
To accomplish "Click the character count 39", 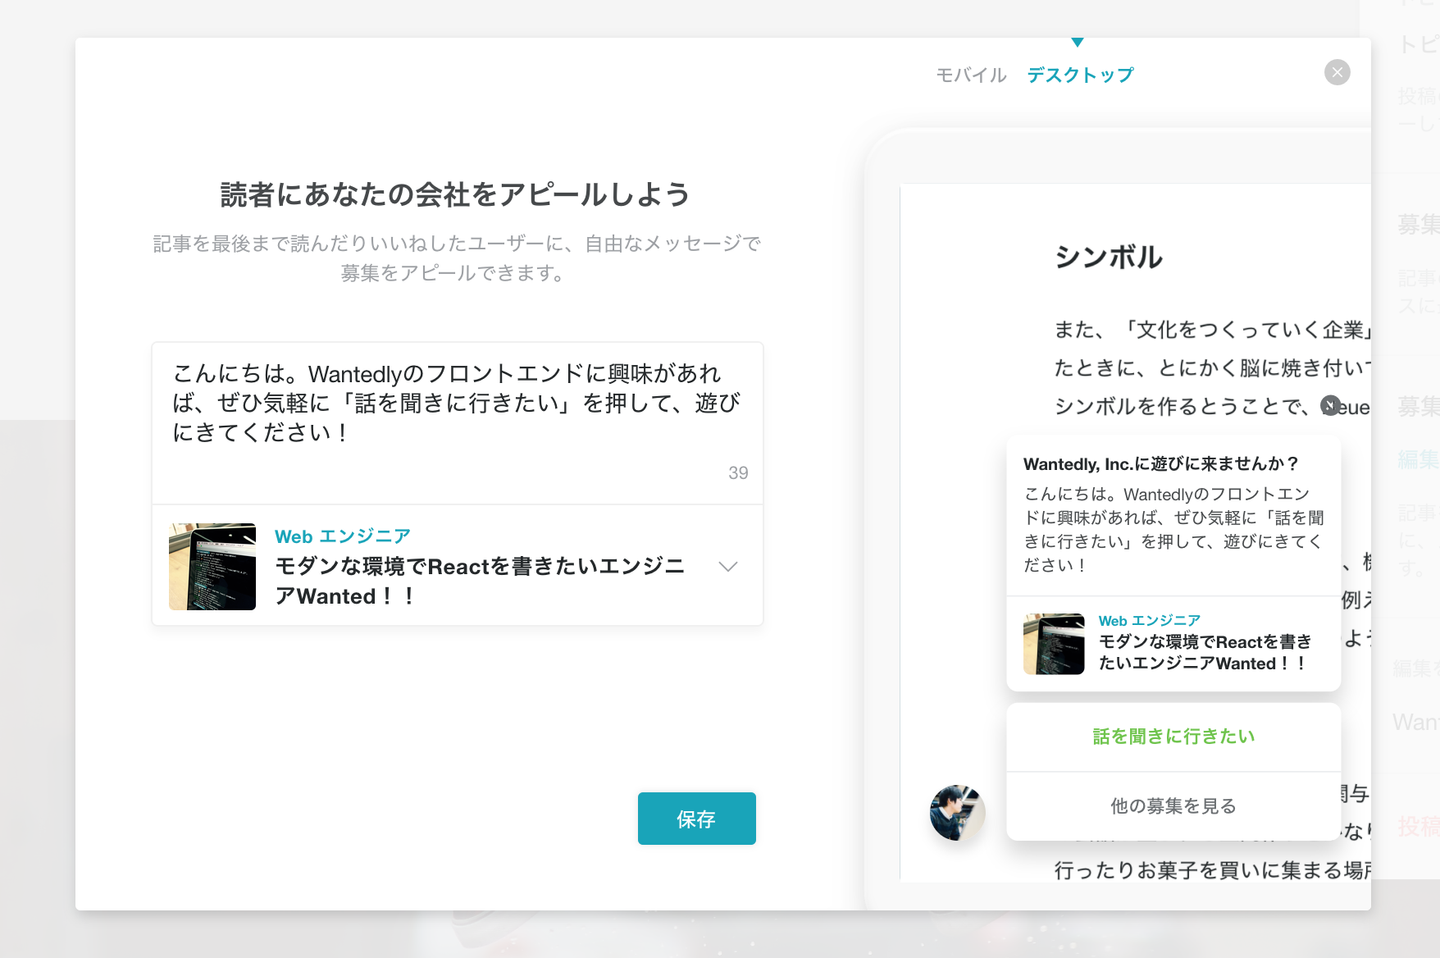I will [738, 473].
